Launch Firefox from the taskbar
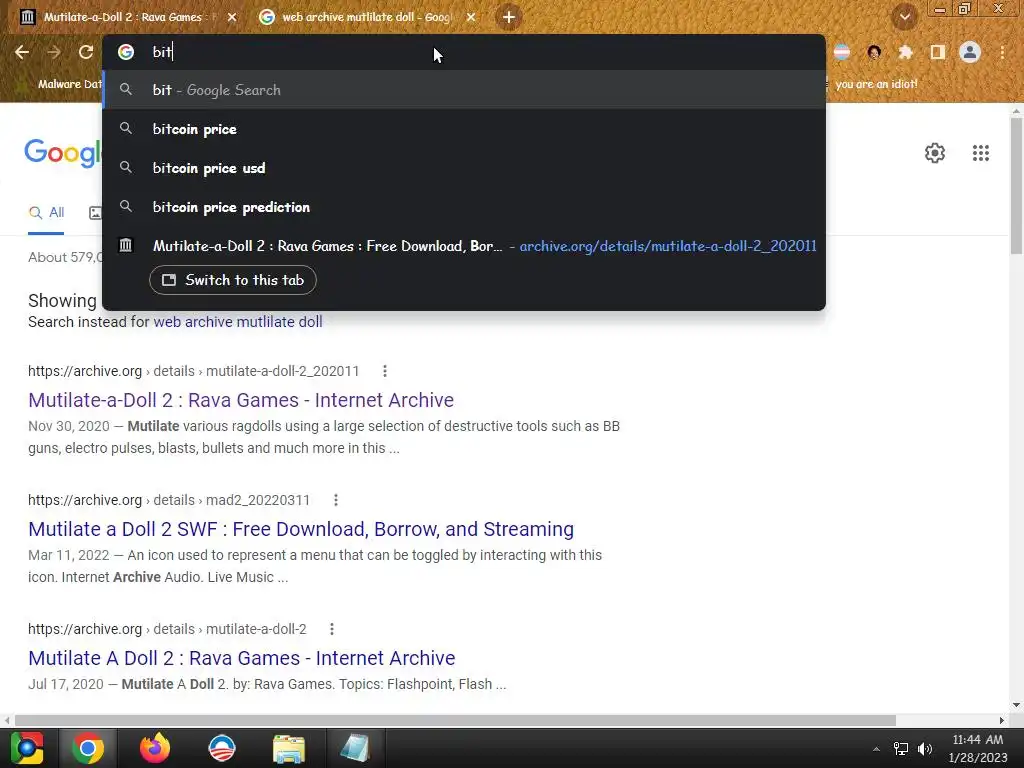Screen dimensions: 1024x768 coord(155,748)
